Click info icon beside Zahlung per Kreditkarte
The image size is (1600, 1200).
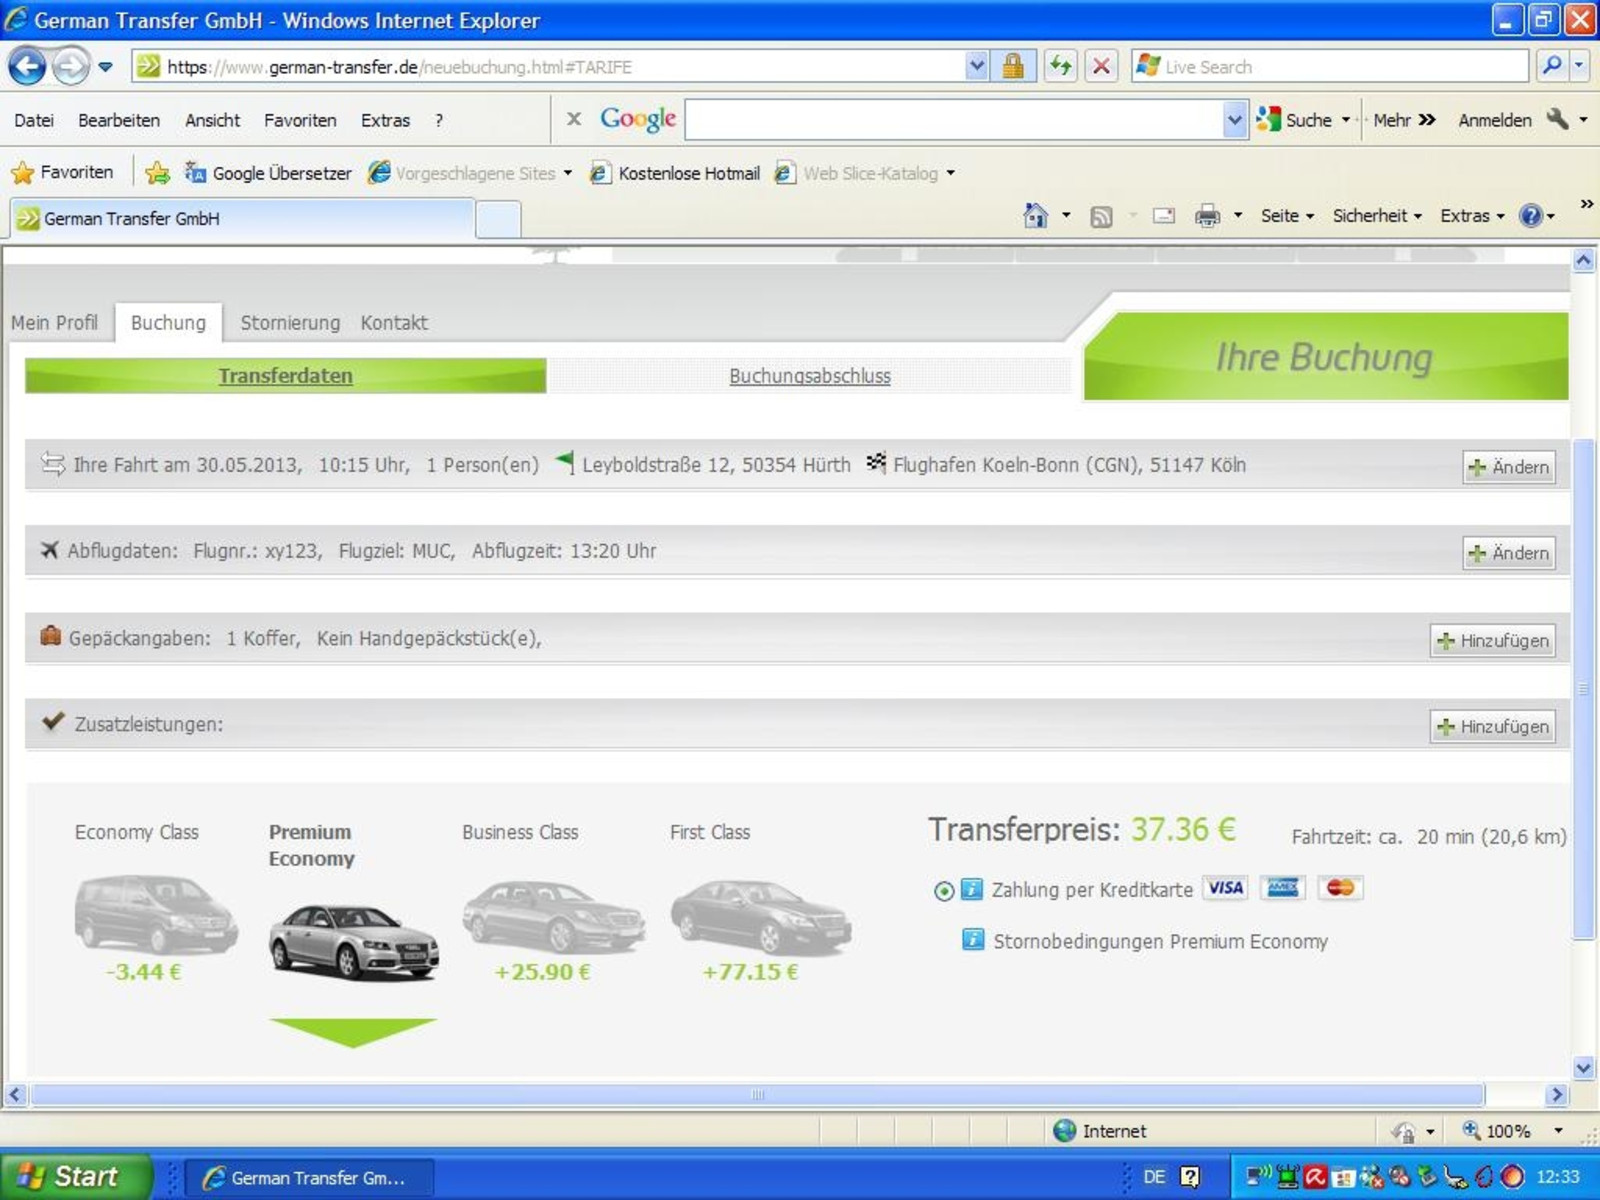click(x=971, y=889)
